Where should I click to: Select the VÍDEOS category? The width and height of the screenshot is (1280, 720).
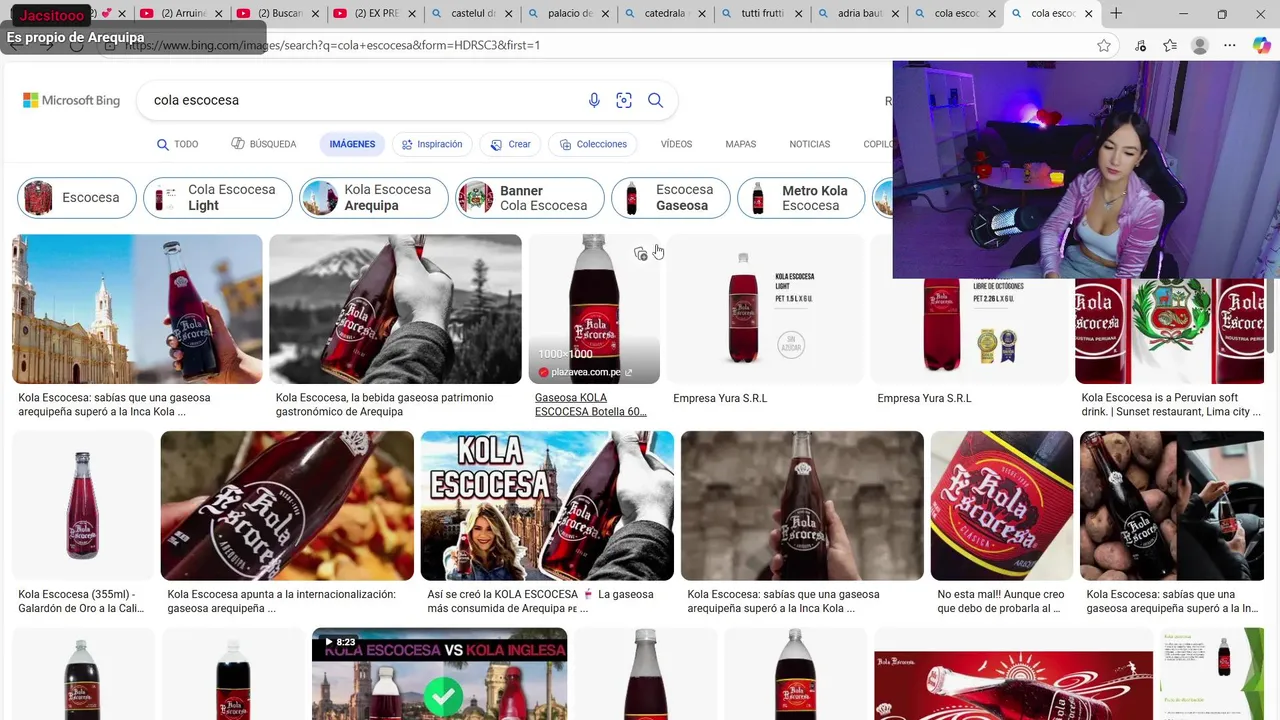point(676,144)
